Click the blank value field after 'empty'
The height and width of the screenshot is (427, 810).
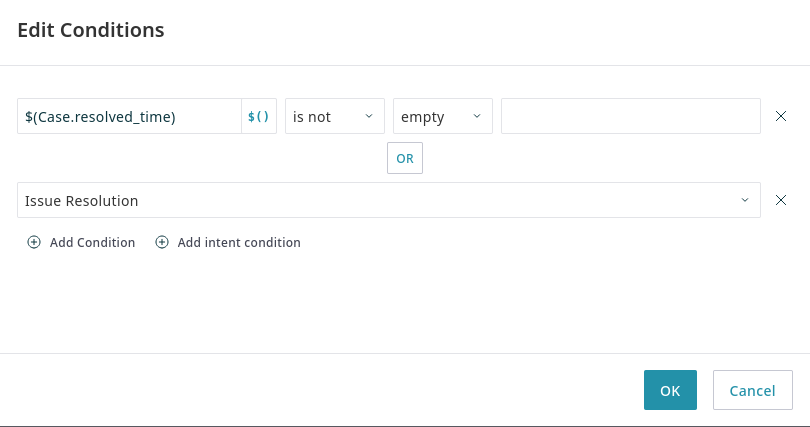click(630, 116)
